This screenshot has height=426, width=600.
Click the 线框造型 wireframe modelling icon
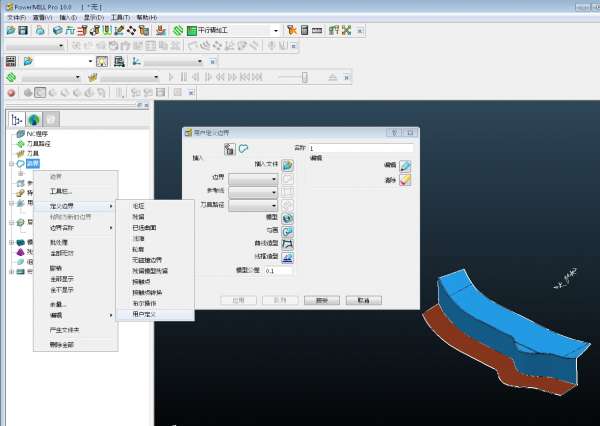(x=287, y=257)
